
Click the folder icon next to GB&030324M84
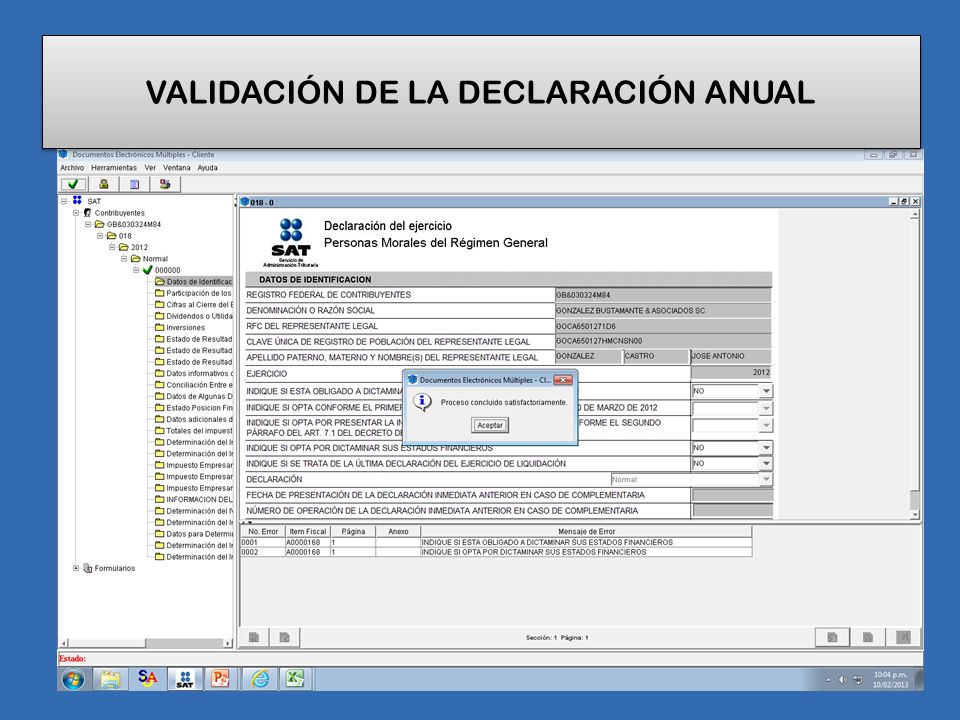click(x=99, y=224)
